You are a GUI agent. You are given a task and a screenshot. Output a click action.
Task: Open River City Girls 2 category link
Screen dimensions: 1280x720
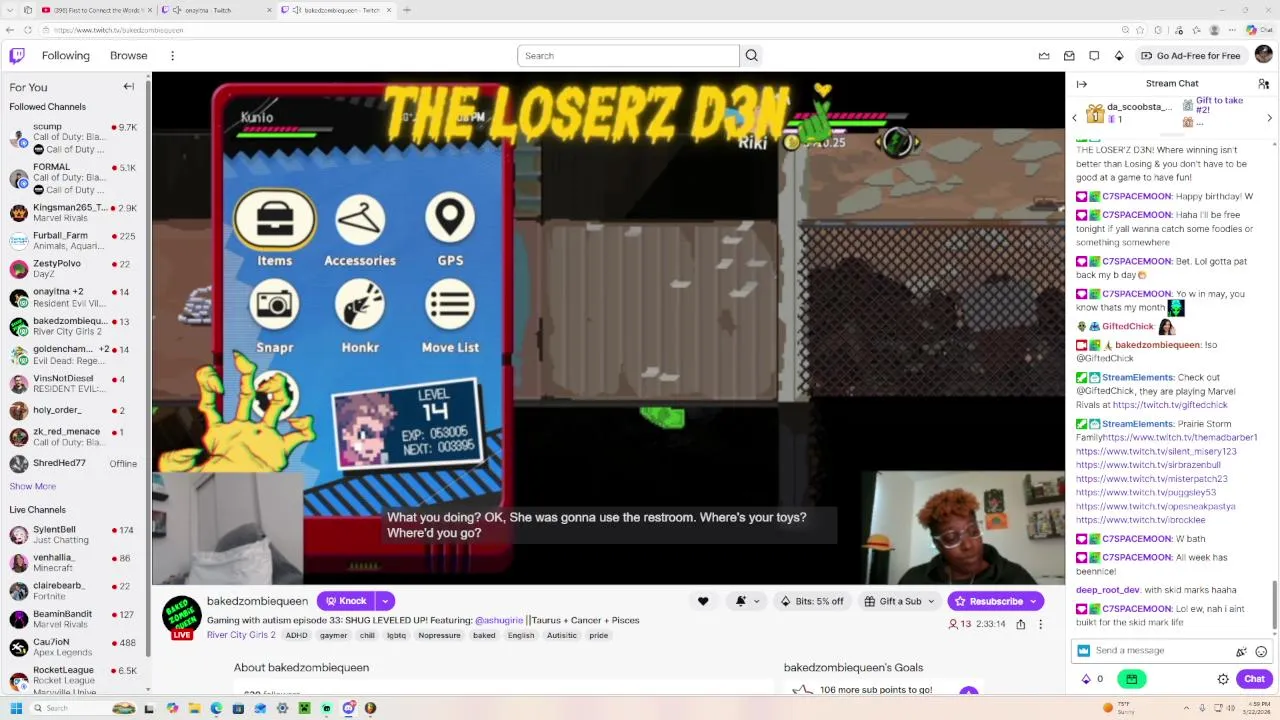pos(241,635)
